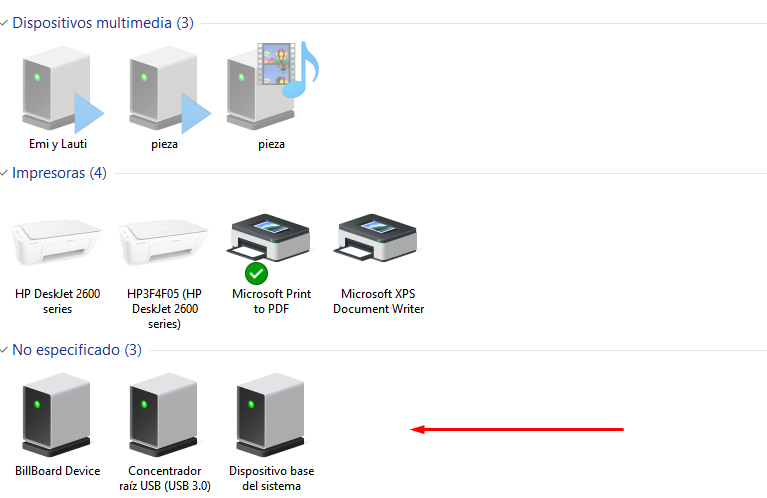The height and width of the screenshot is (498, 767).
Task: Select the pieza device icon with play arrow
Action: pyautogui.click(x=169, y=90)
